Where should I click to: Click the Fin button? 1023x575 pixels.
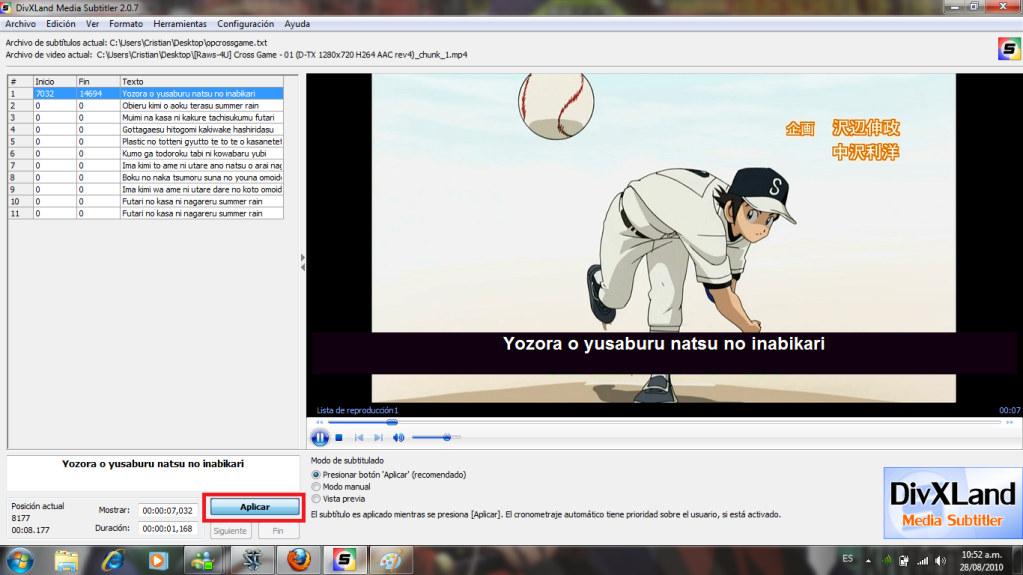click(278, 531)
